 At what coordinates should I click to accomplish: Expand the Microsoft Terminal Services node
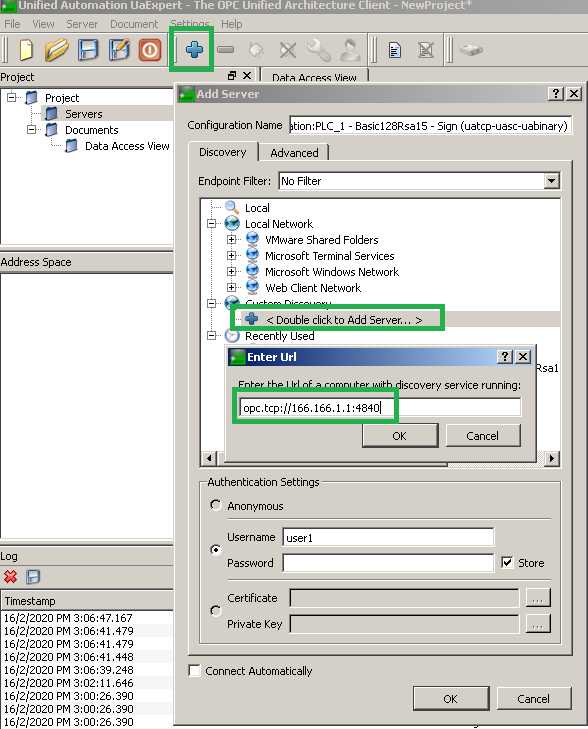pos(231,256)
